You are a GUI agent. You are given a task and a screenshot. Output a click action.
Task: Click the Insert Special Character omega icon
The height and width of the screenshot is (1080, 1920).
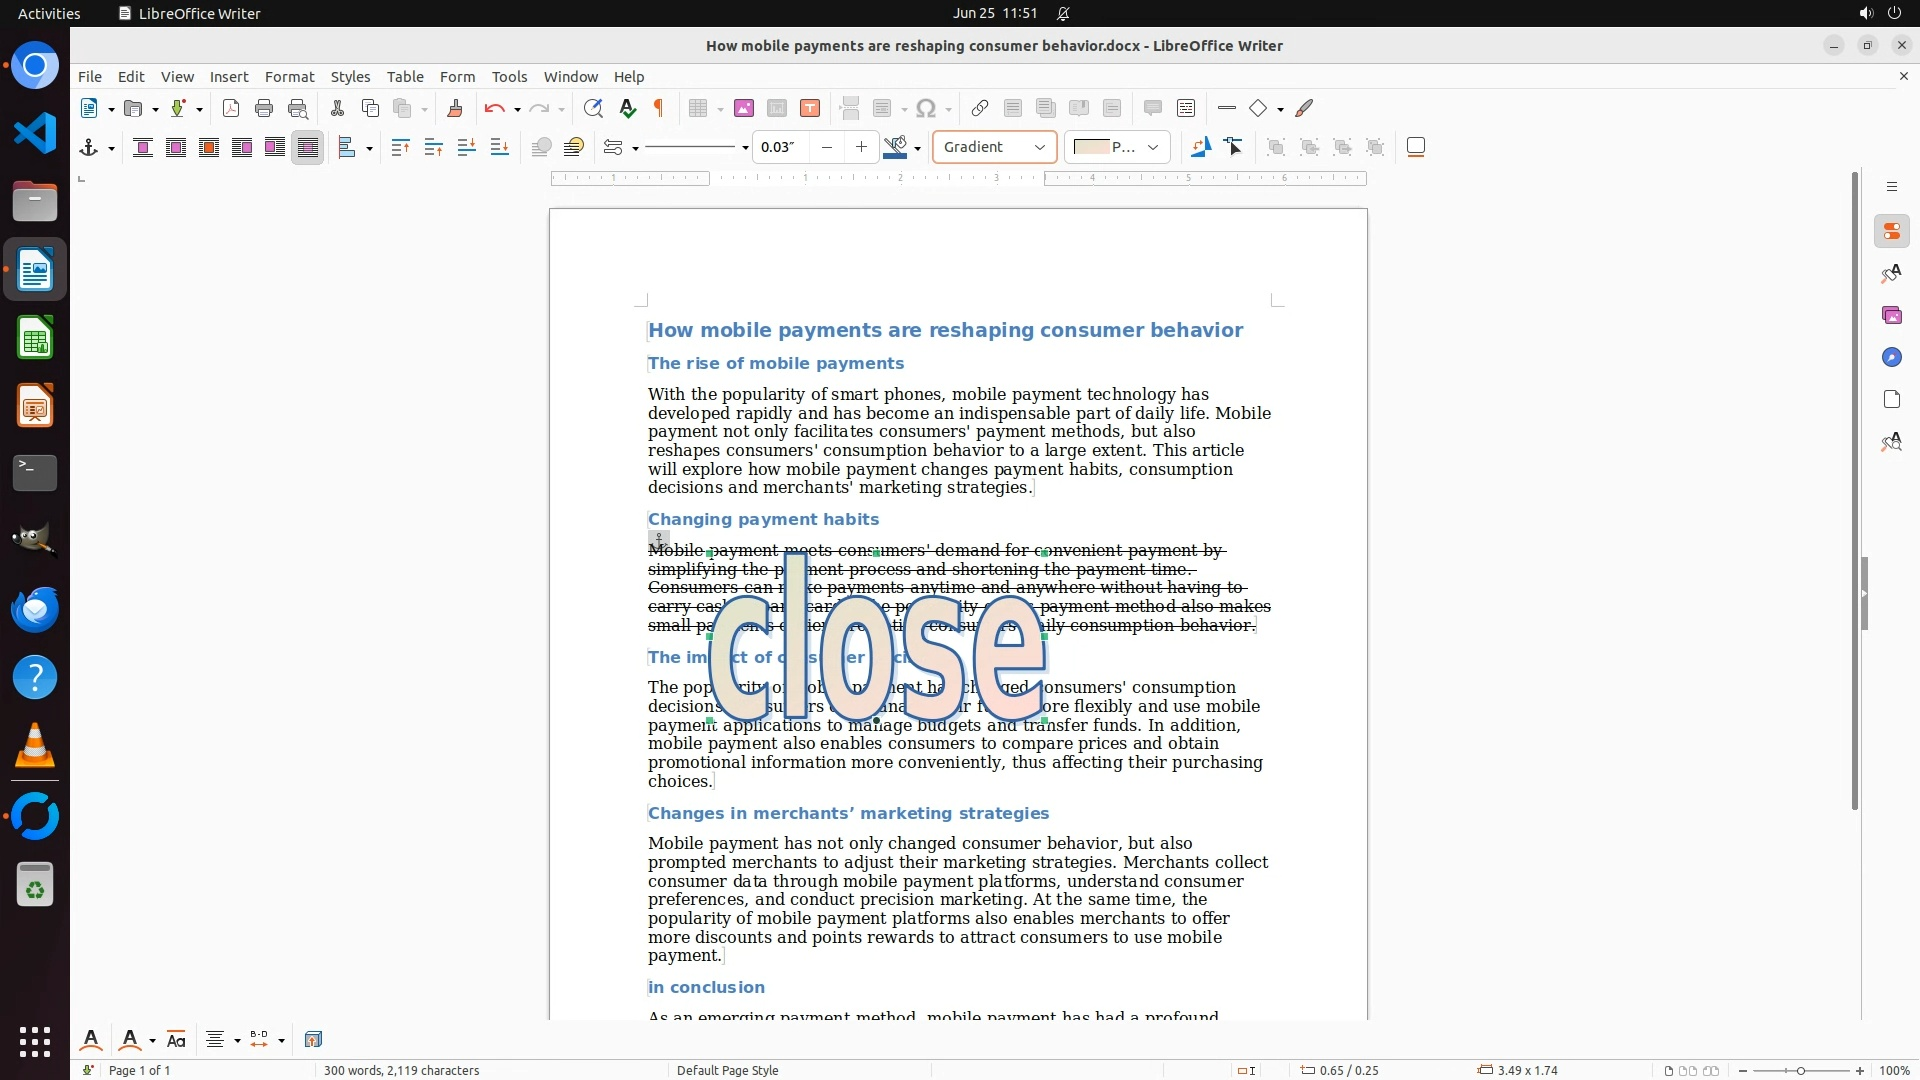tap(926, 108)
